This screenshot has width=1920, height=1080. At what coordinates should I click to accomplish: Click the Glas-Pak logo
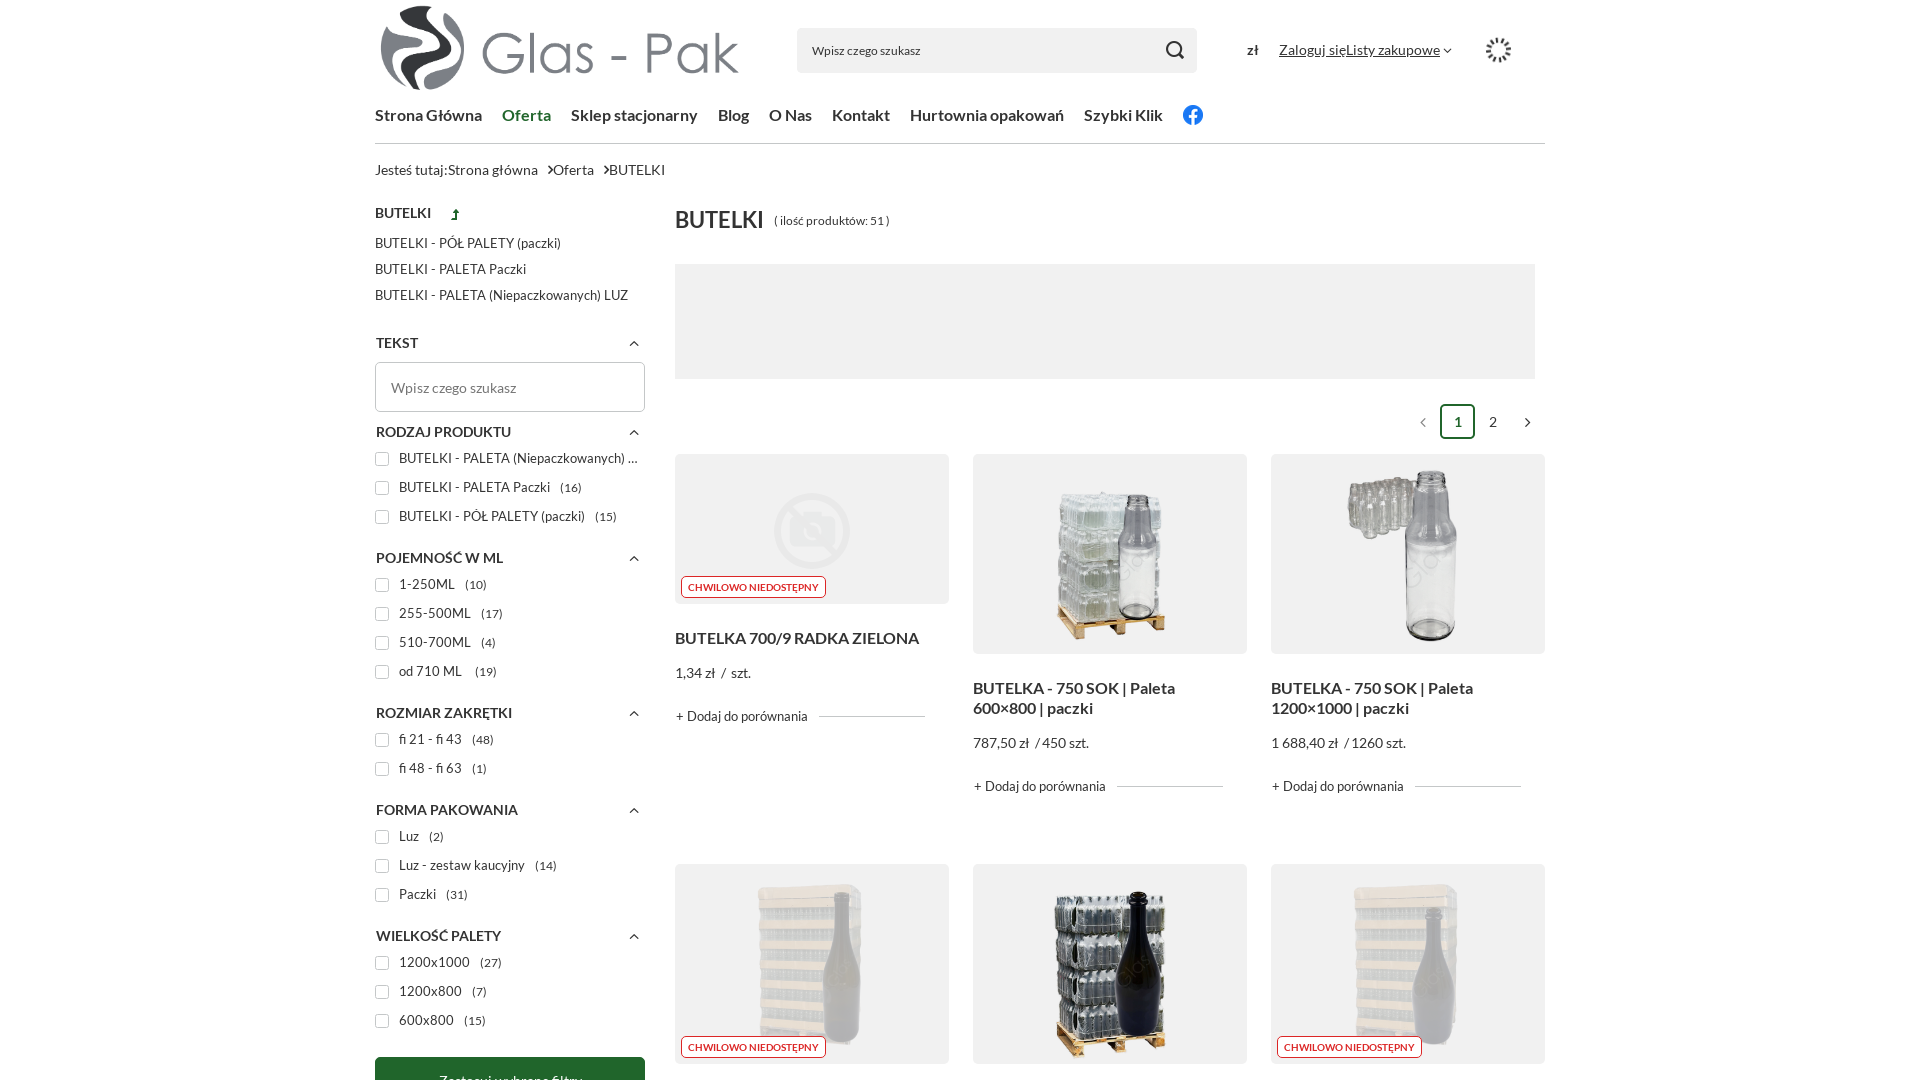tap(559, 48)
